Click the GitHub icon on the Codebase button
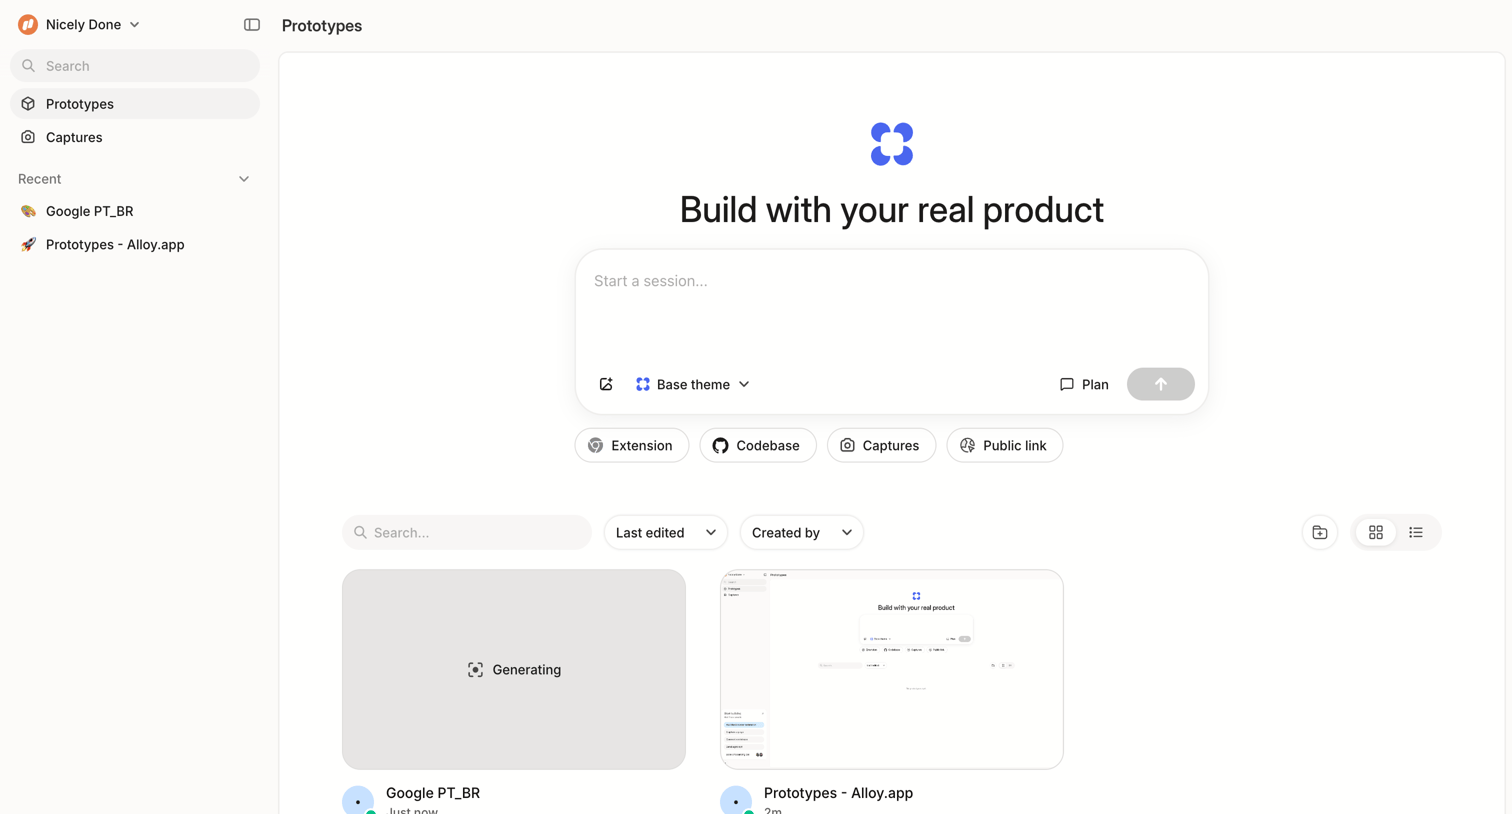Image resolution: width=1512 pixels, height=814 pixels. tap(720, 445)
